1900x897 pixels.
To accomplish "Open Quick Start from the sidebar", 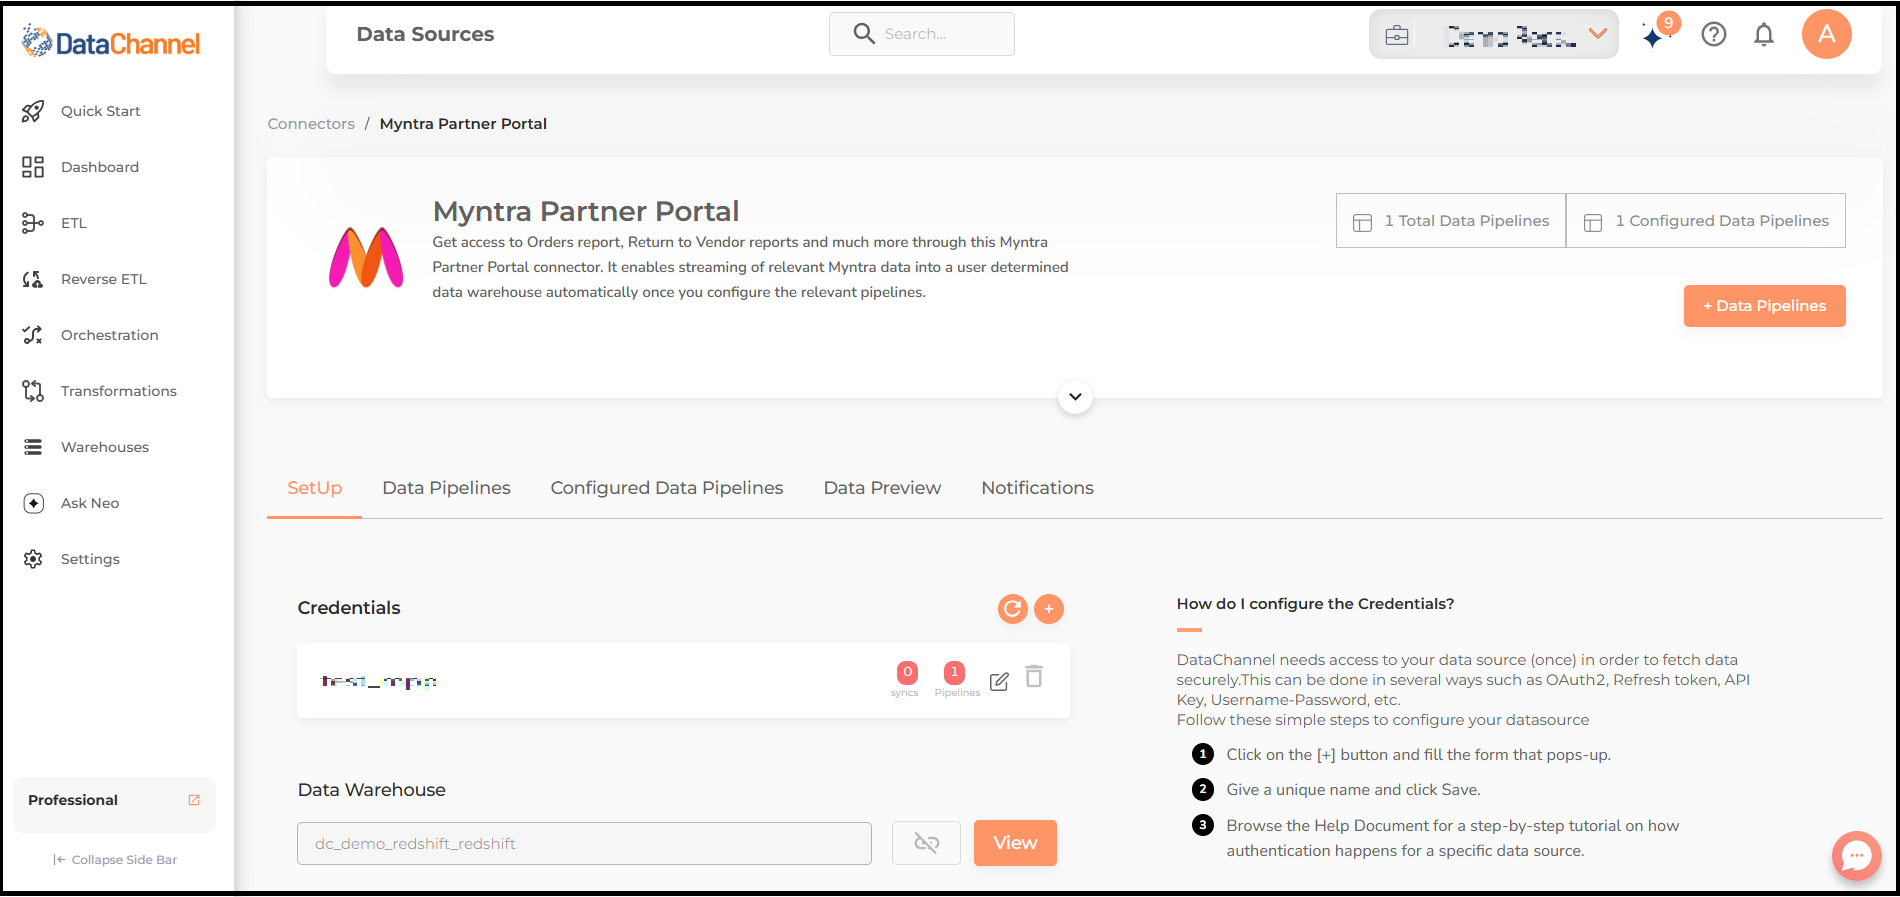I will (100, 111).
